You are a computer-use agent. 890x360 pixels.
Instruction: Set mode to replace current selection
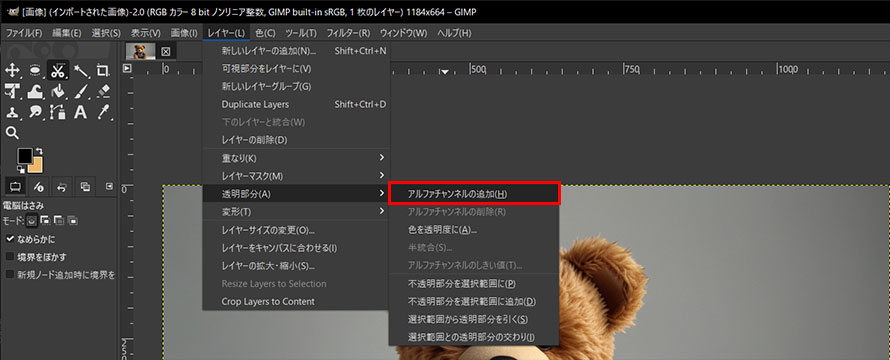point(32,220)
